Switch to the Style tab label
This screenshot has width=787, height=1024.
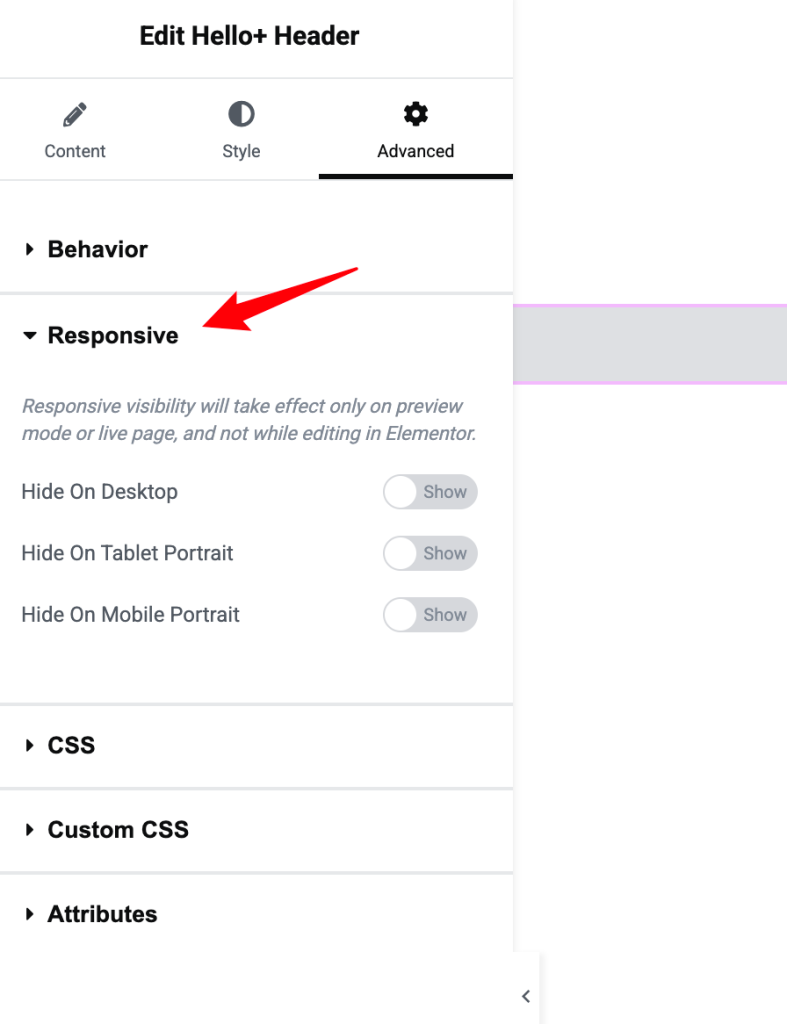(241, 151)
